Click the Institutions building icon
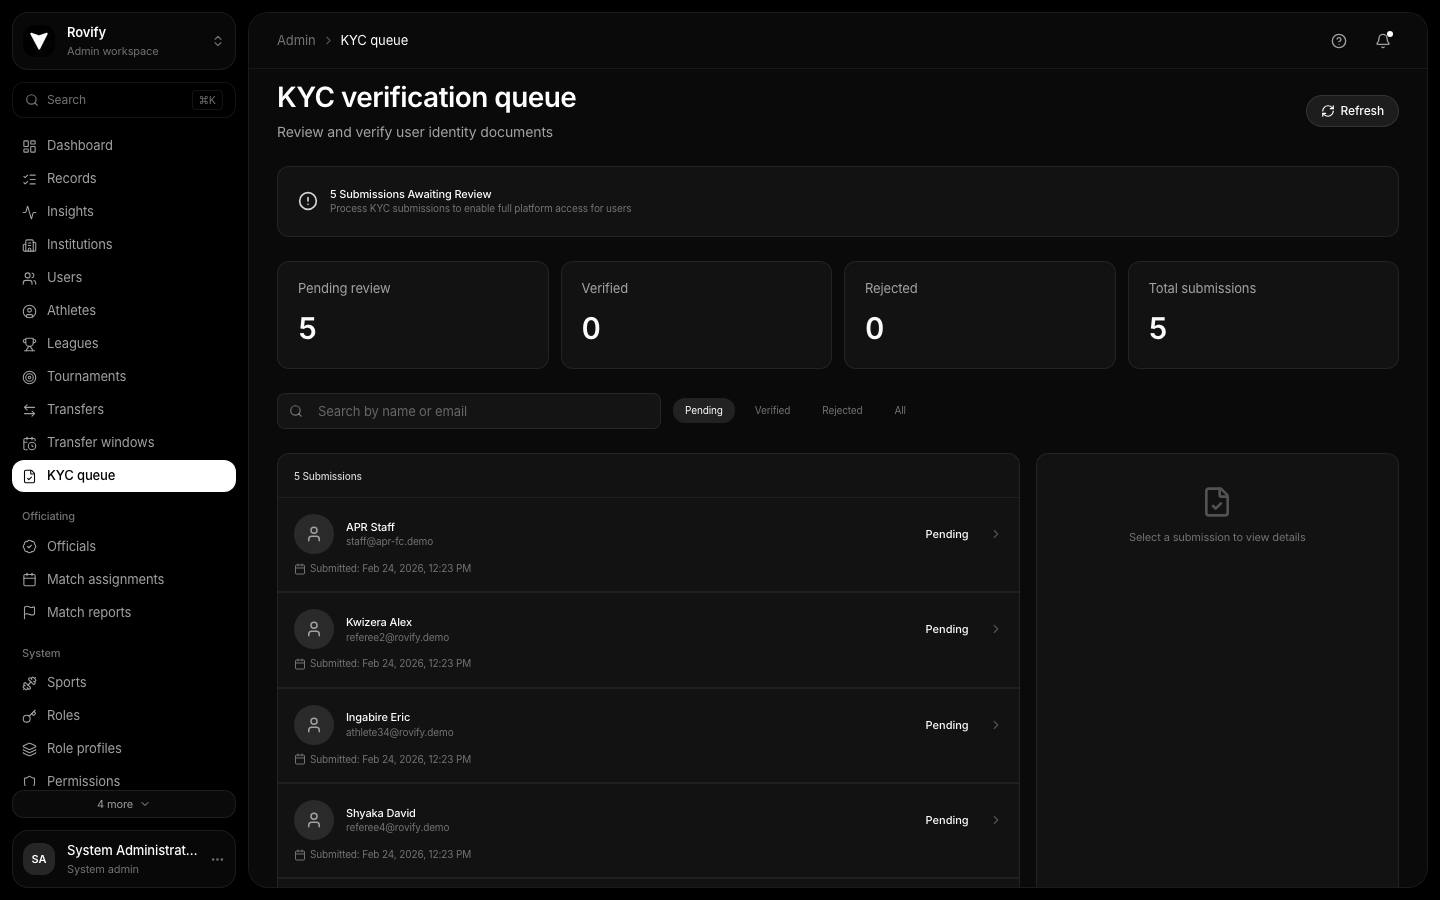Viewport: 1440px width, 900px height. click(x=30, y=245)
